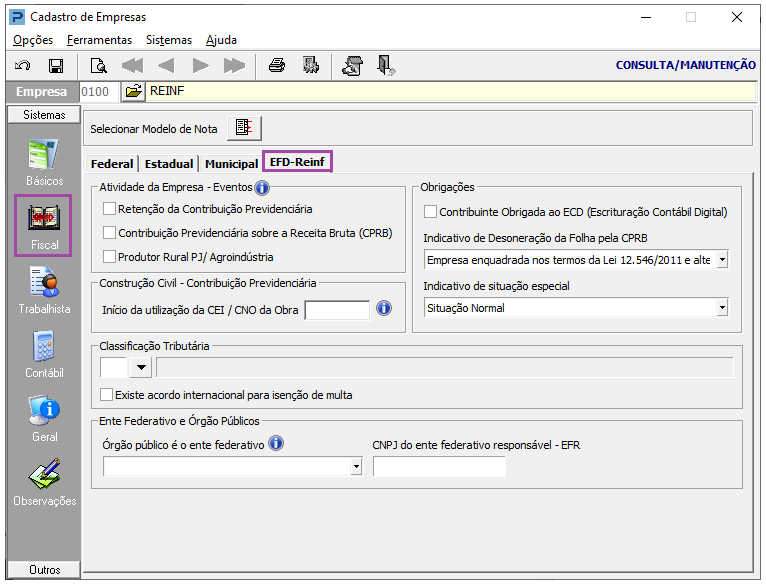Click the scroll document toolbar icon

tap(352, 65)
